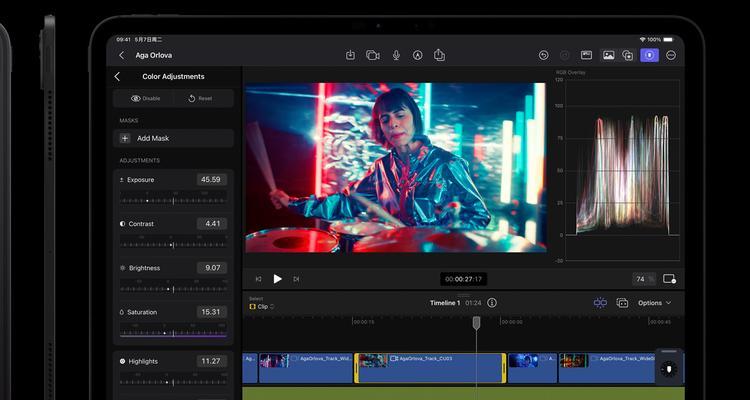Click the RGB Overlay scope
This screenshot has width=750, height=400.
tap(622, 170)
